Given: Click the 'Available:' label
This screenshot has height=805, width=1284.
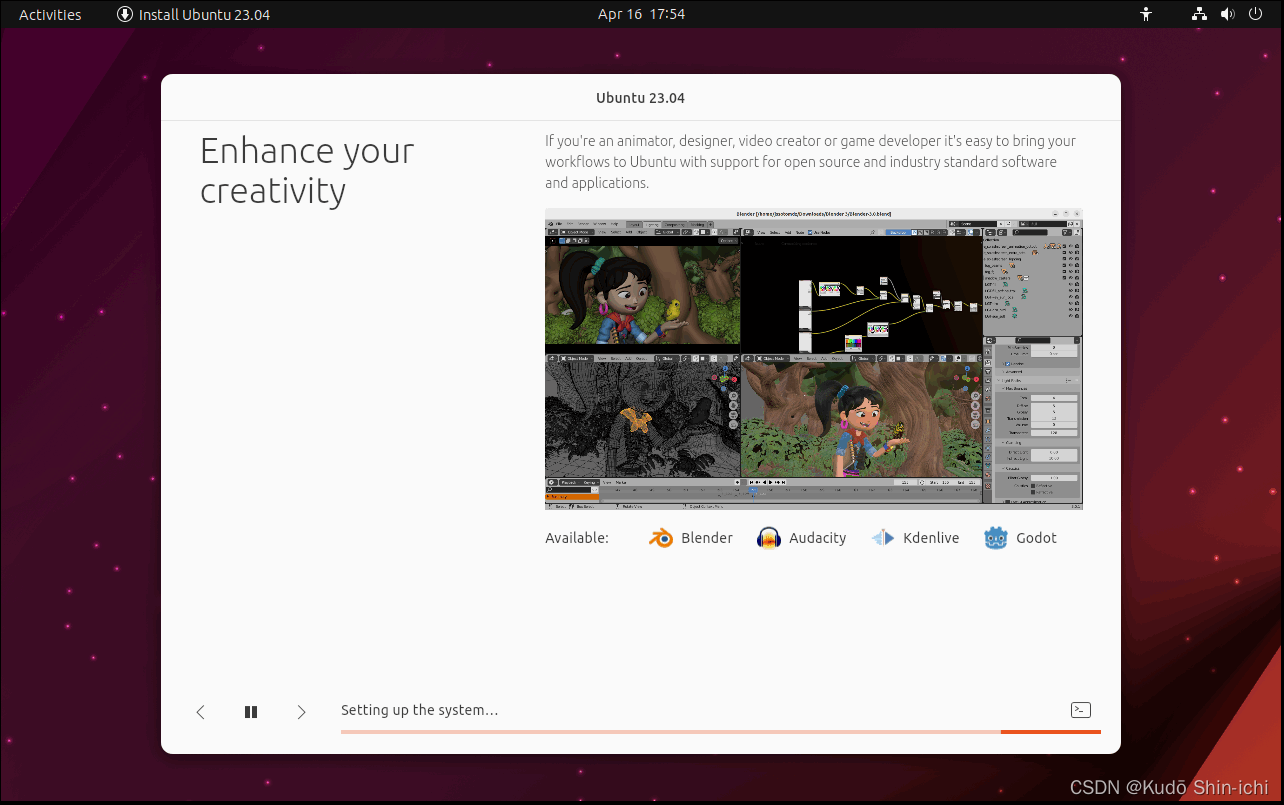Looking at the screenshot, I should tap(577, 538).
